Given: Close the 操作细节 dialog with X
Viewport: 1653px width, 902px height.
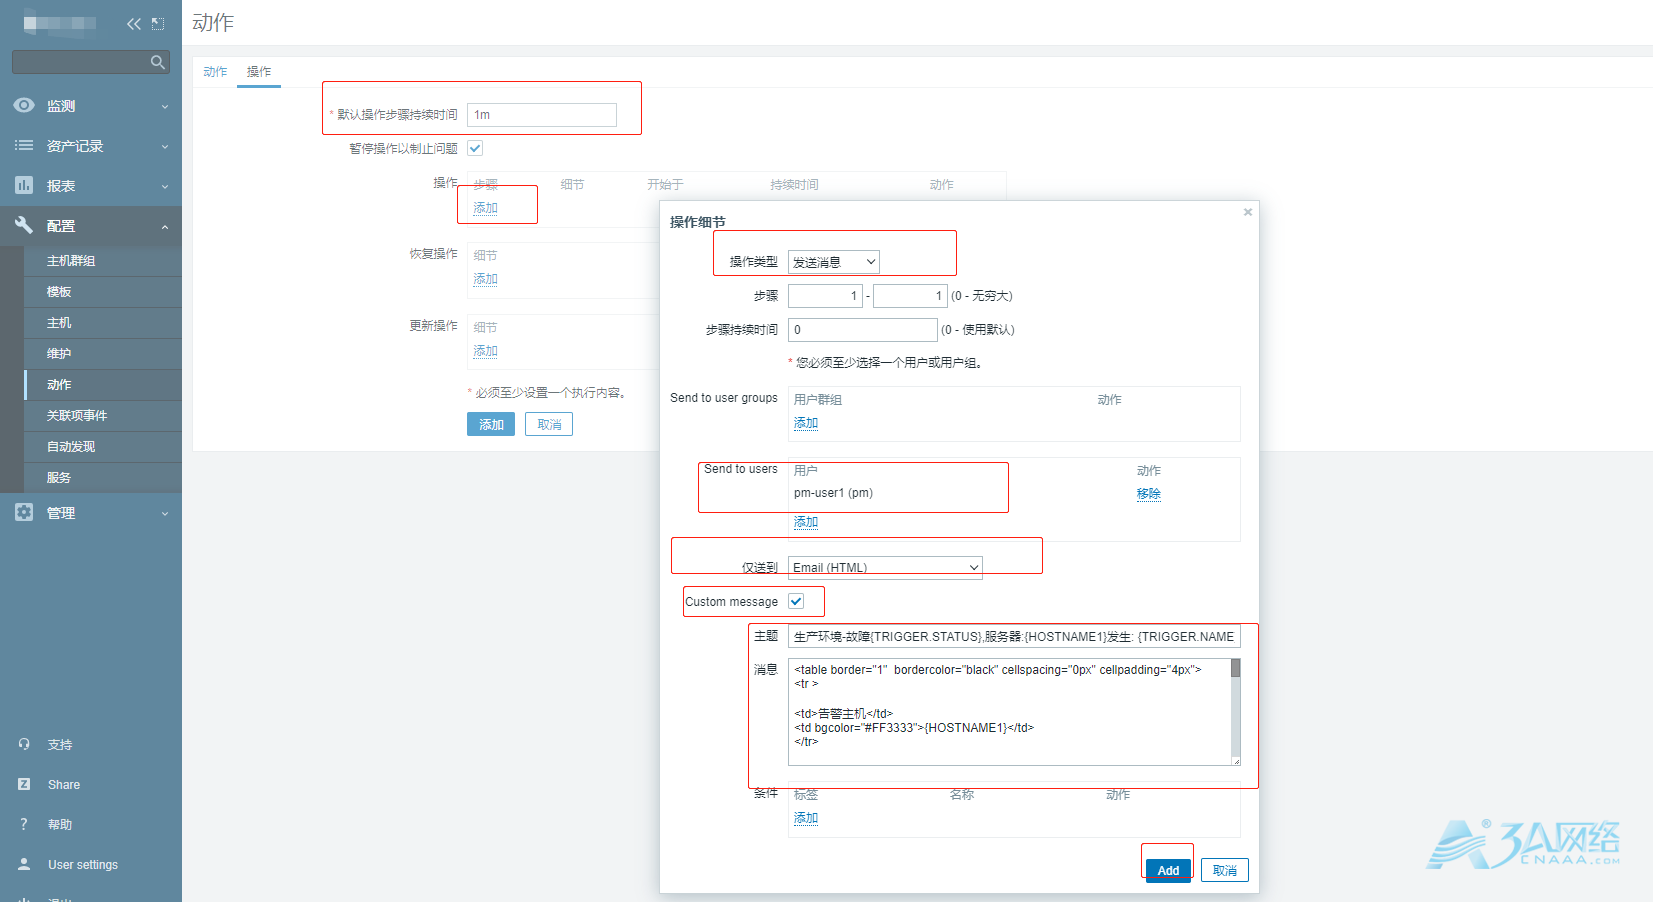Looking at the screenshot, I should tap(1248, 212).
